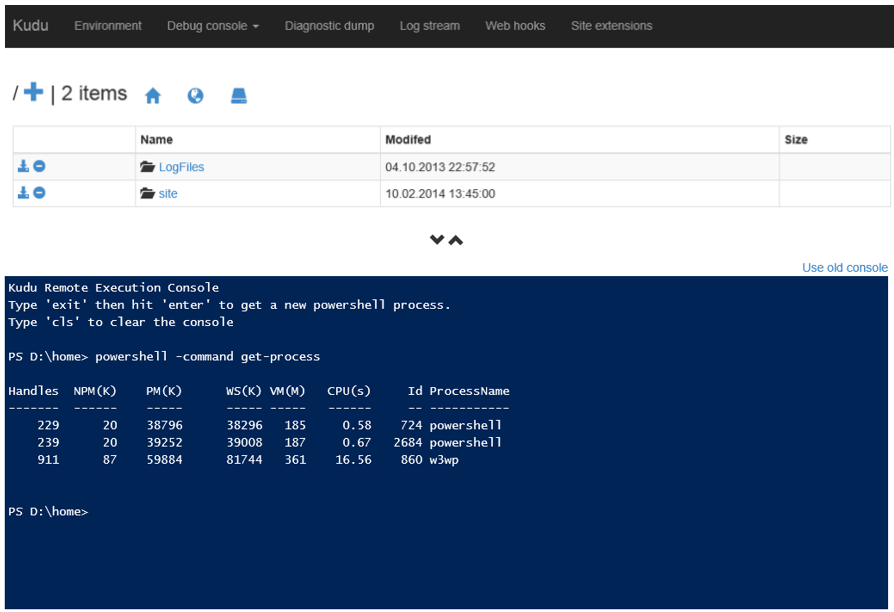Open the Log stream page
894x612 pixels.
(429, 26)
